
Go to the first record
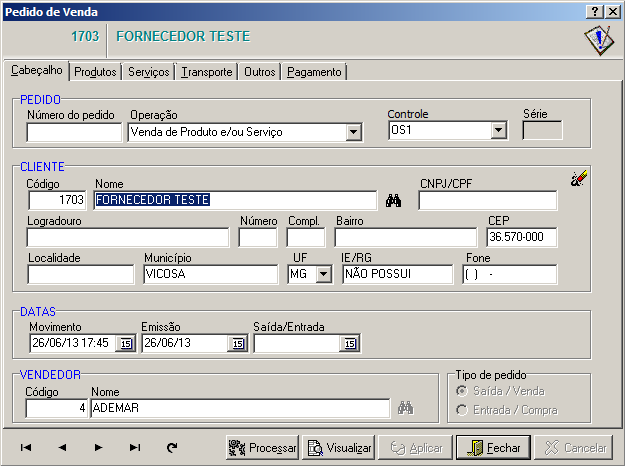[26, 448]
